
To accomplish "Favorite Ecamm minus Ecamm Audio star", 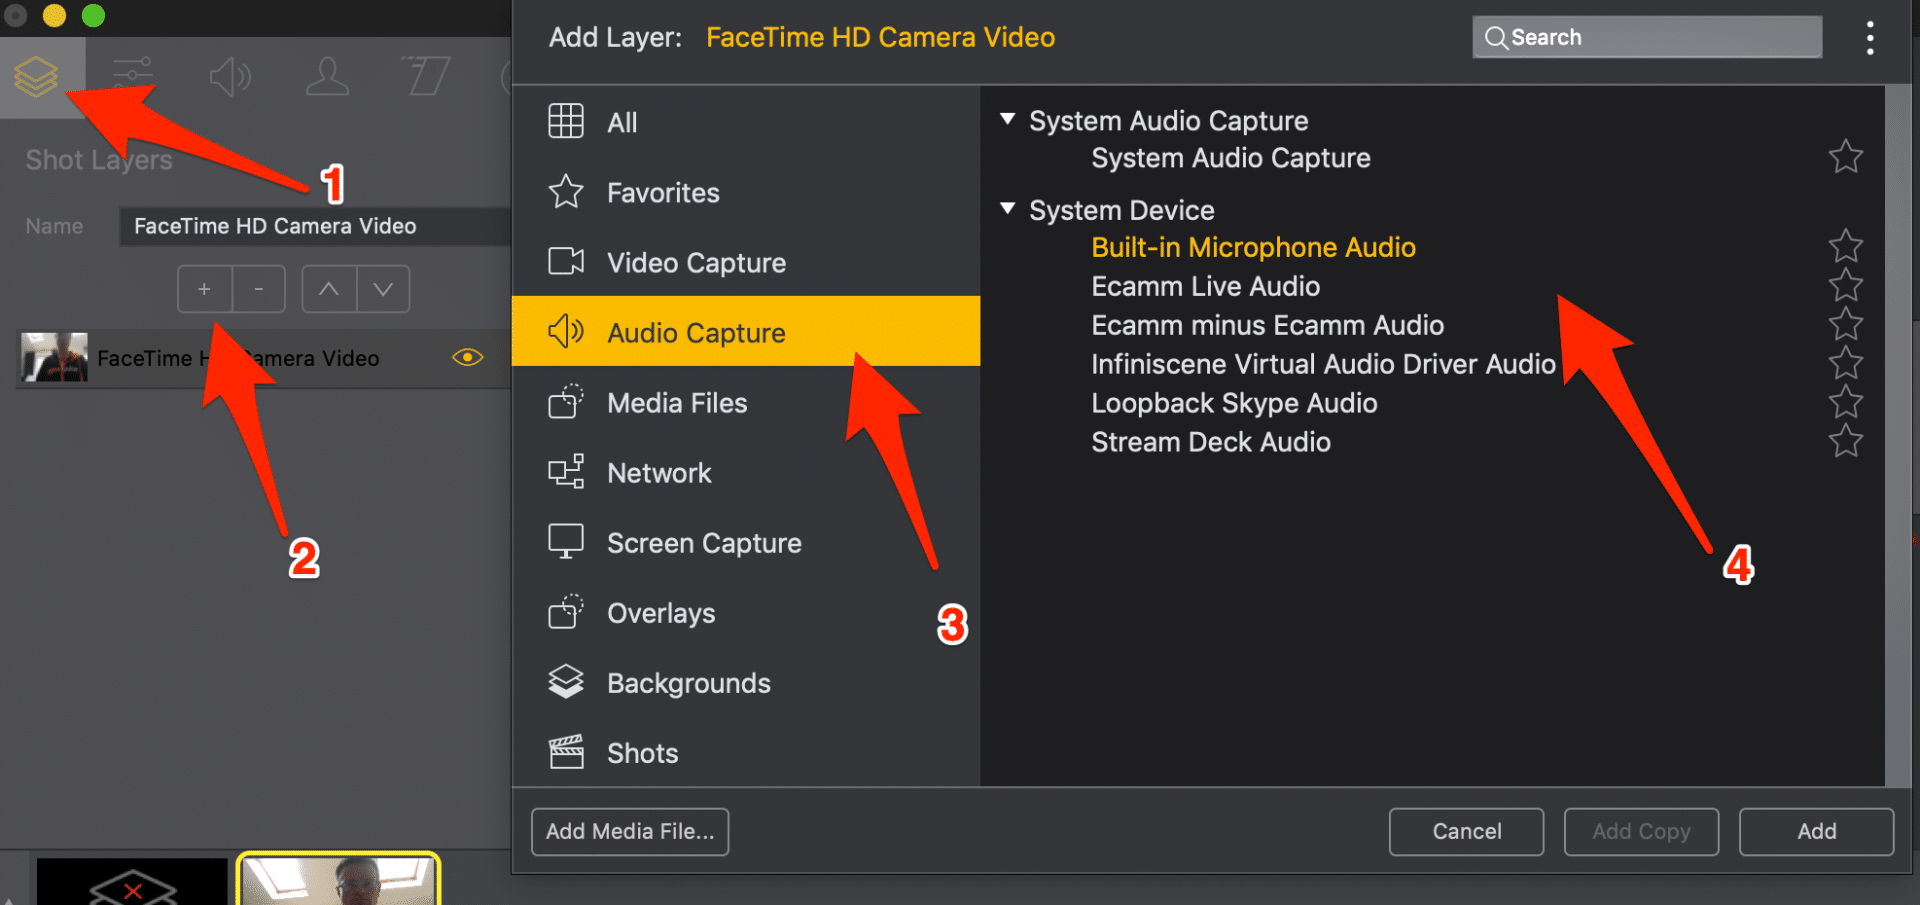I will coord(1846,324).
